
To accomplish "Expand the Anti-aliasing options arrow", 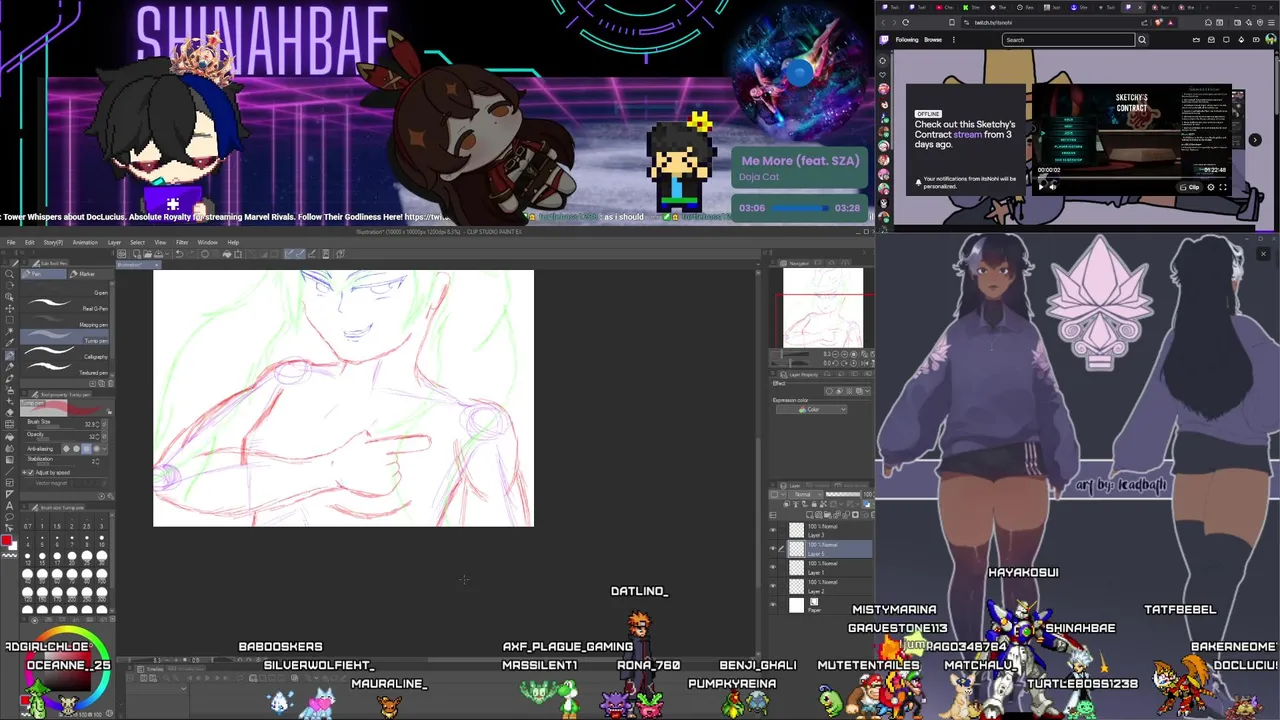I will click(x=105, y=449).
